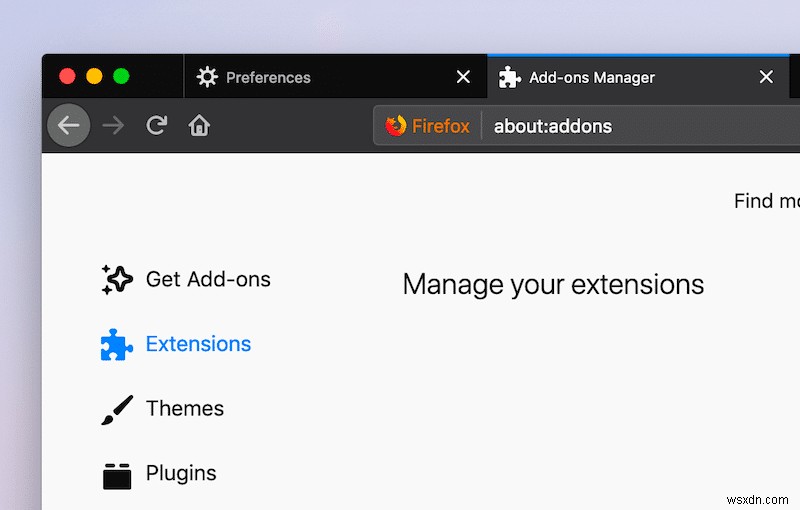The width and height of the screenshot is (800, 510).
Task: Click the about:addons address field
Action: point(553,126)
